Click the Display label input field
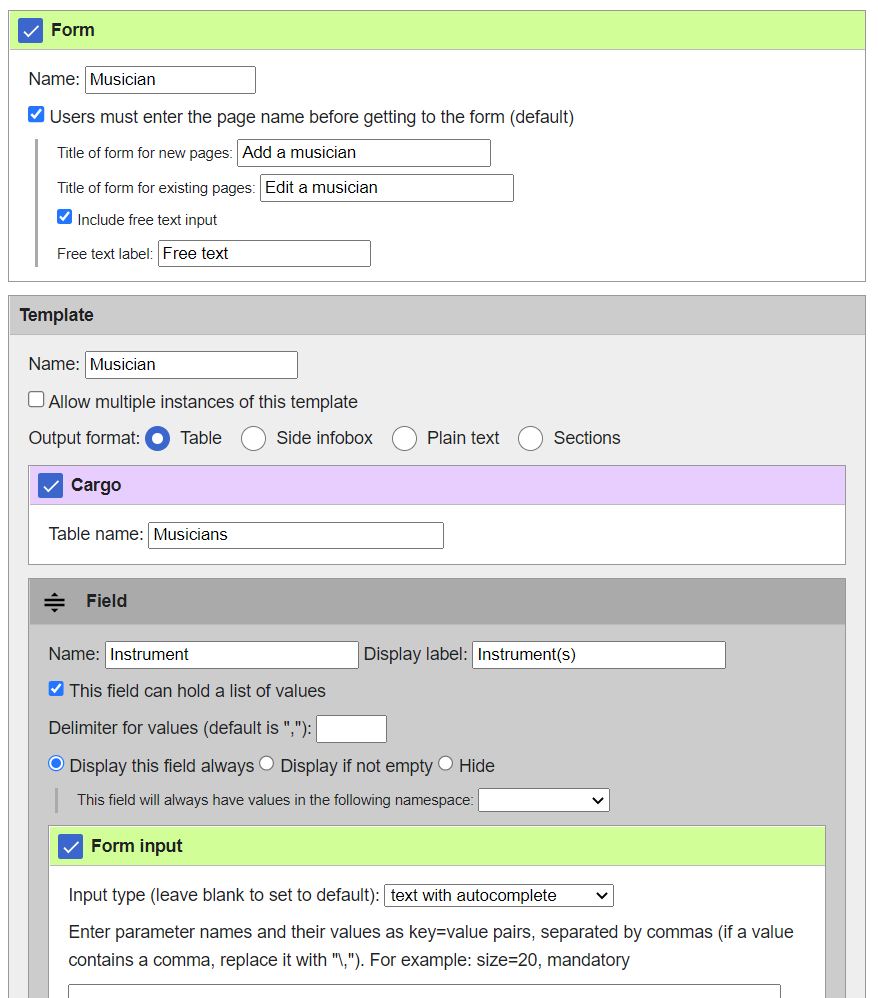 point(598,655)
